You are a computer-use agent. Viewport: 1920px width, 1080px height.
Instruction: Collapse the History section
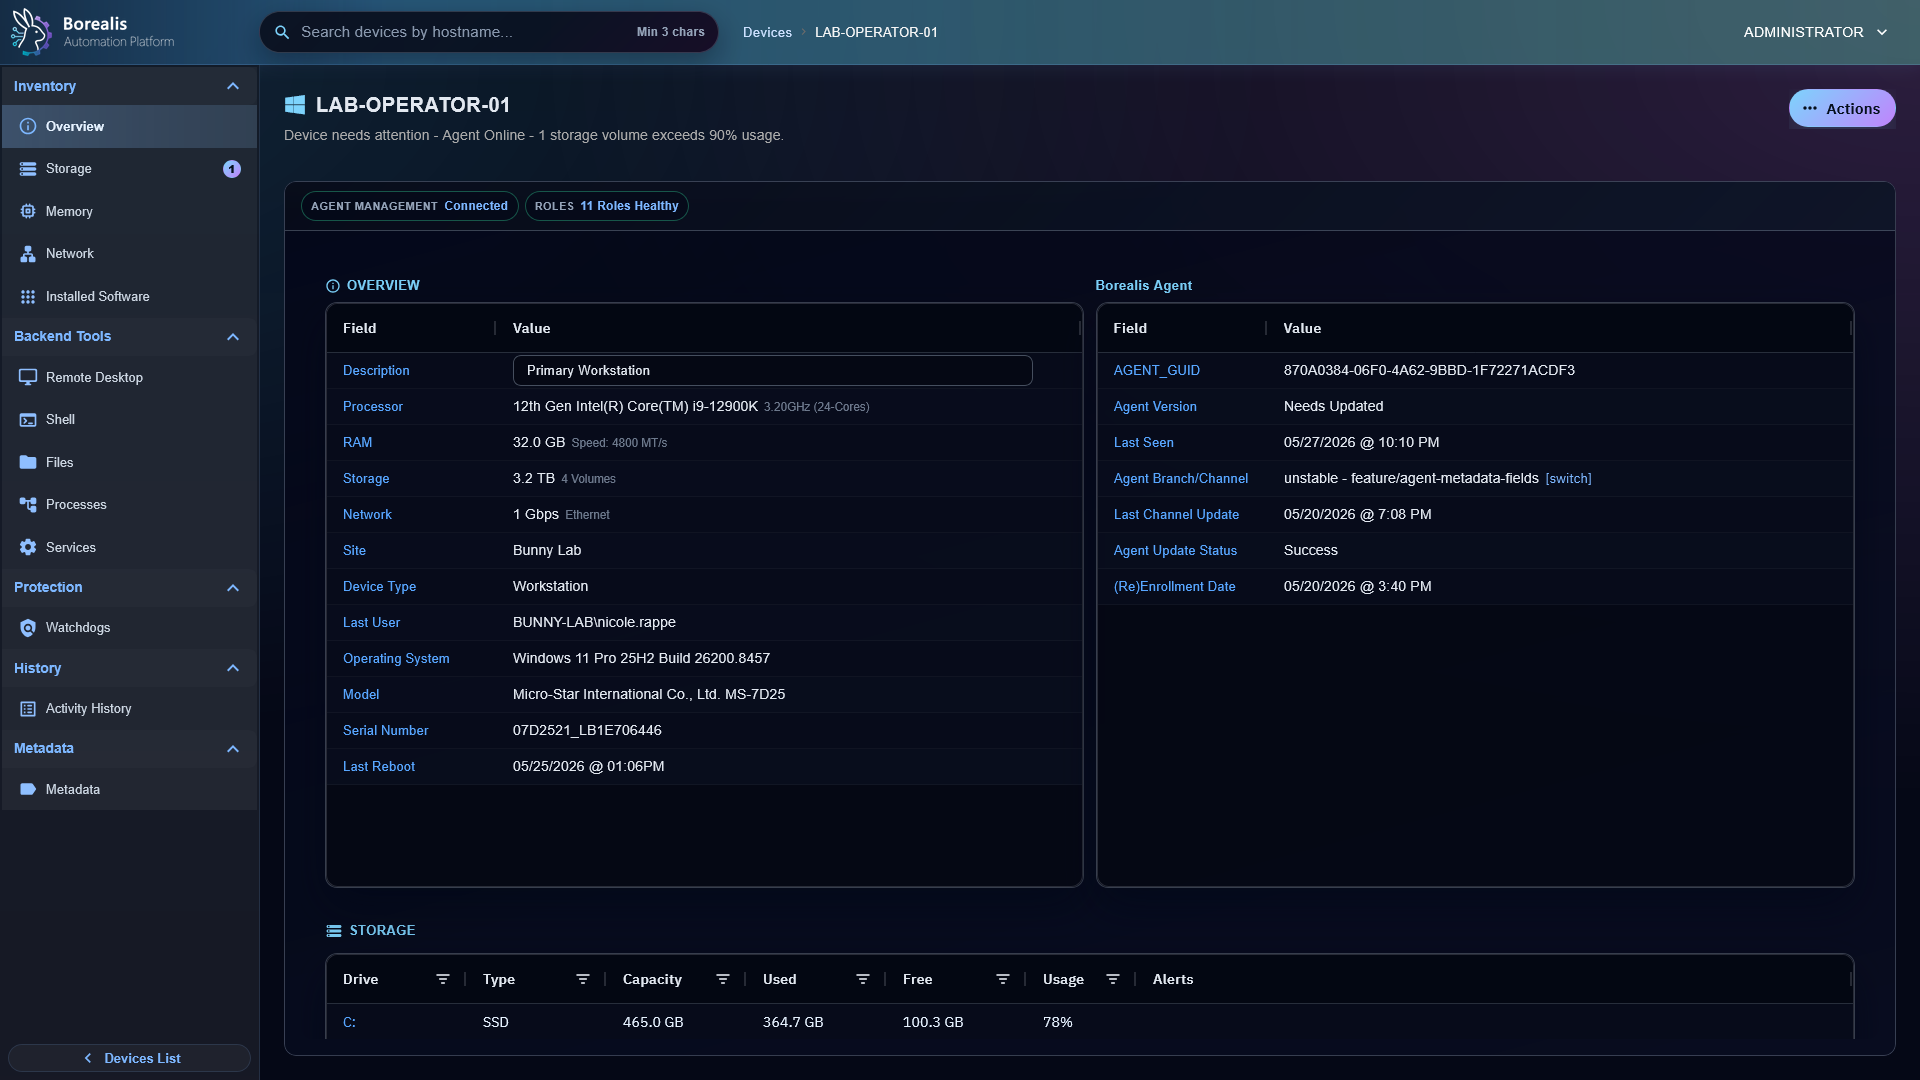click(233, 668)
